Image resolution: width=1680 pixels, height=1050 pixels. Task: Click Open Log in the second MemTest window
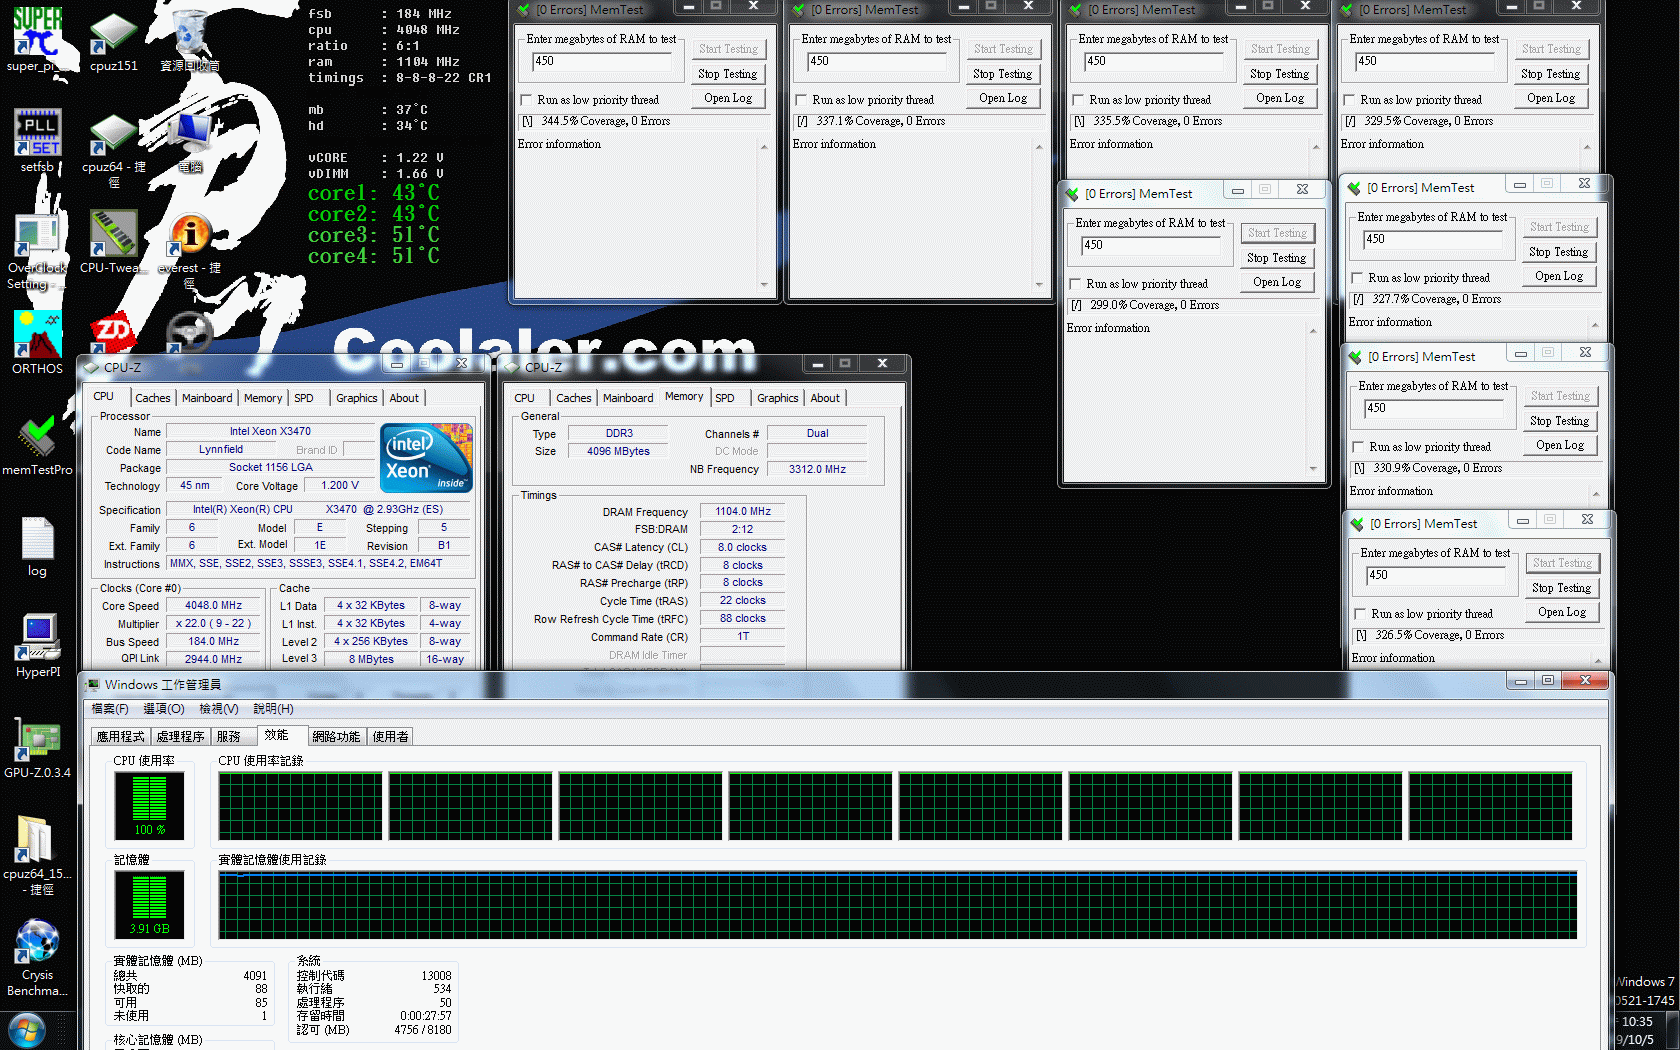[x=1002, y=98]
